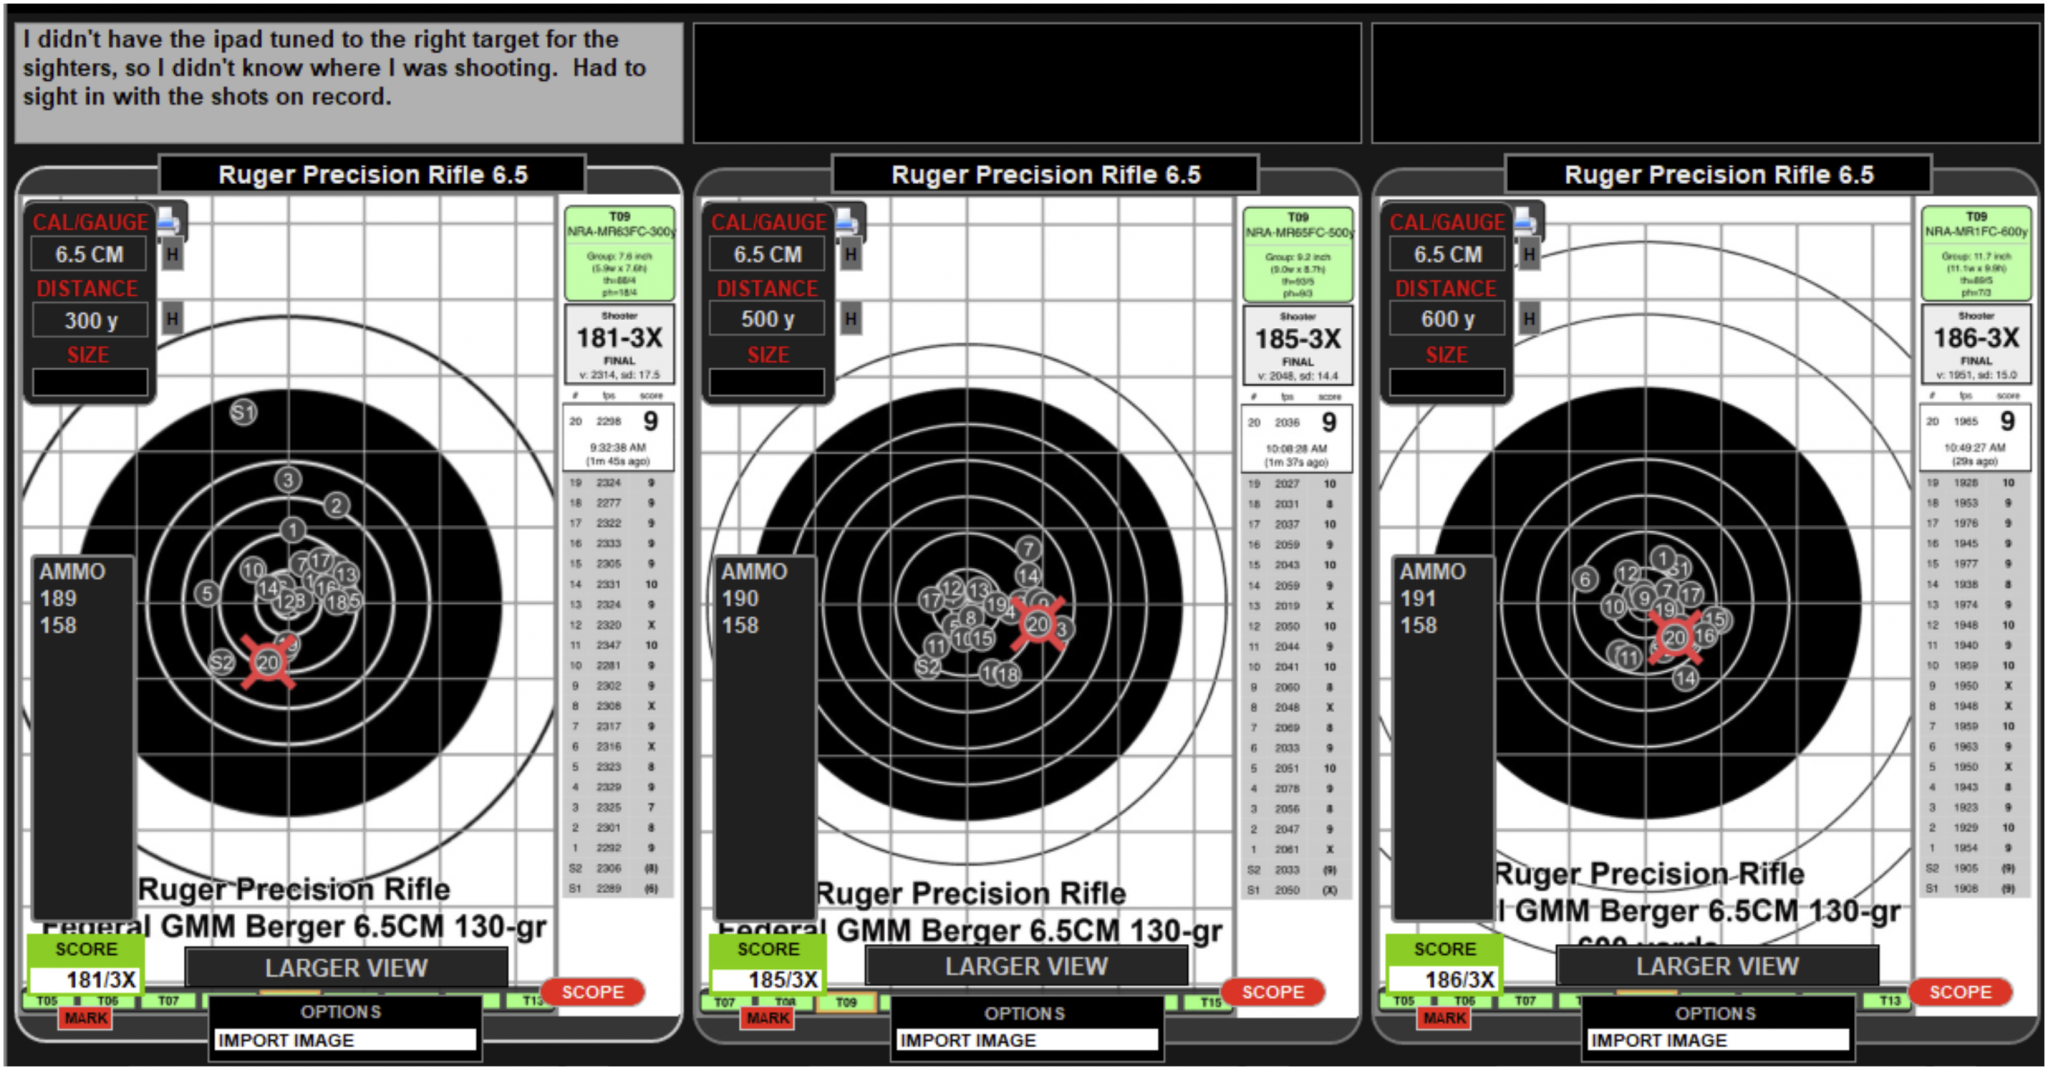Image resolution: width=2048 pixels, height=1070 pixels.
Task: Click empty SIZE field on 300 y panel
Action: (x=90, y=382)
